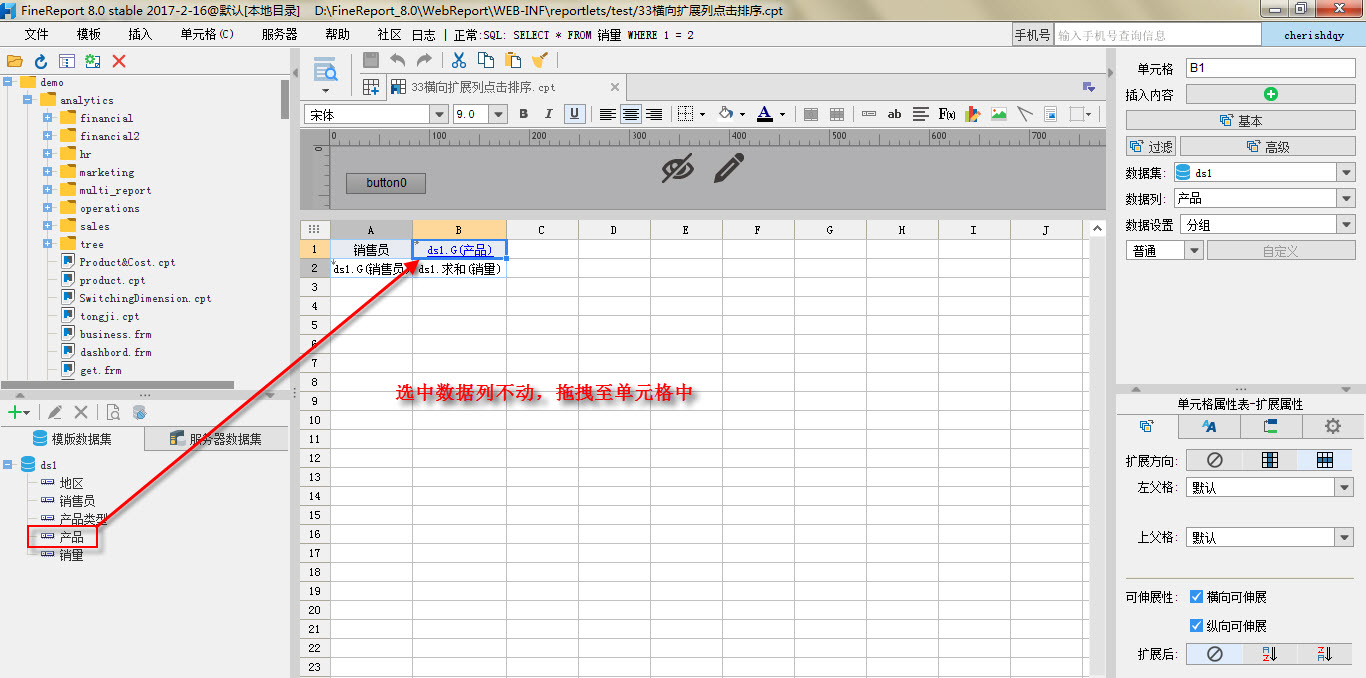This screenshot has height=678, width=1366.
Task: Uncheck 纵向可伸展 checkbox
Action: click(1196, 626)
